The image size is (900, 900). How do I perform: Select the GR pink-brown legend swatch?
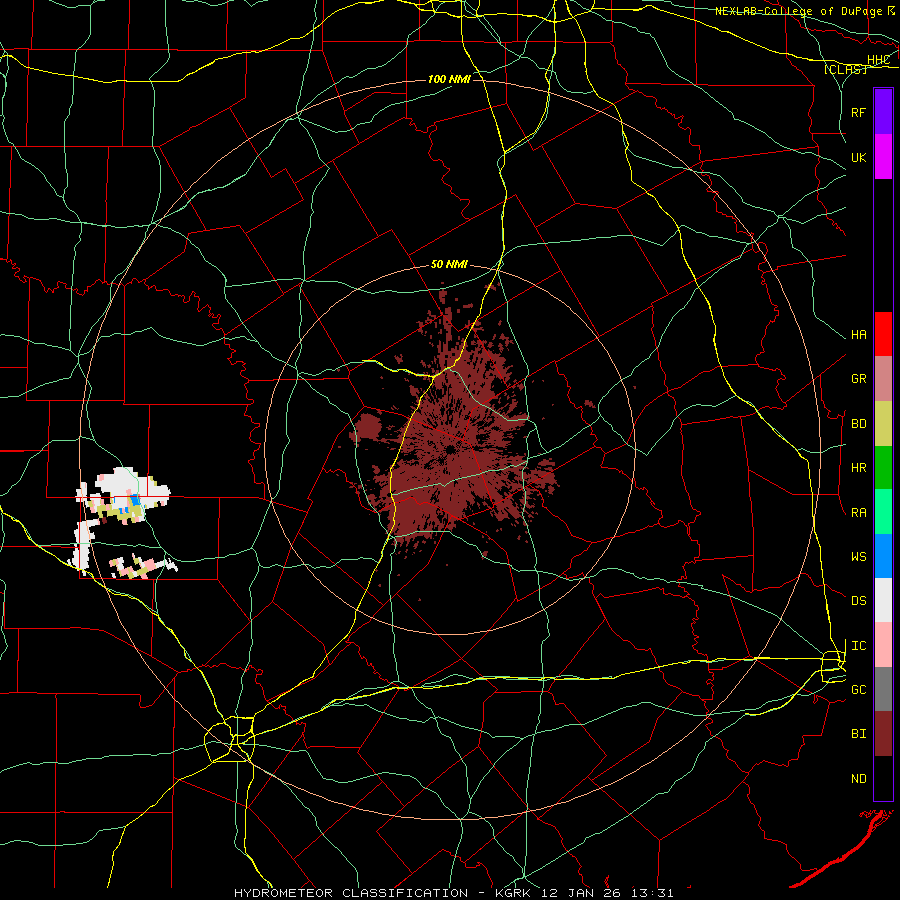pyautogui.click(x=883, y=379)
